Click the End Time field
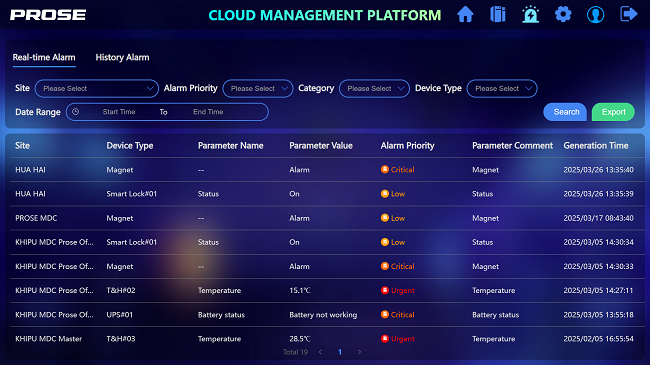 point(208,112)
